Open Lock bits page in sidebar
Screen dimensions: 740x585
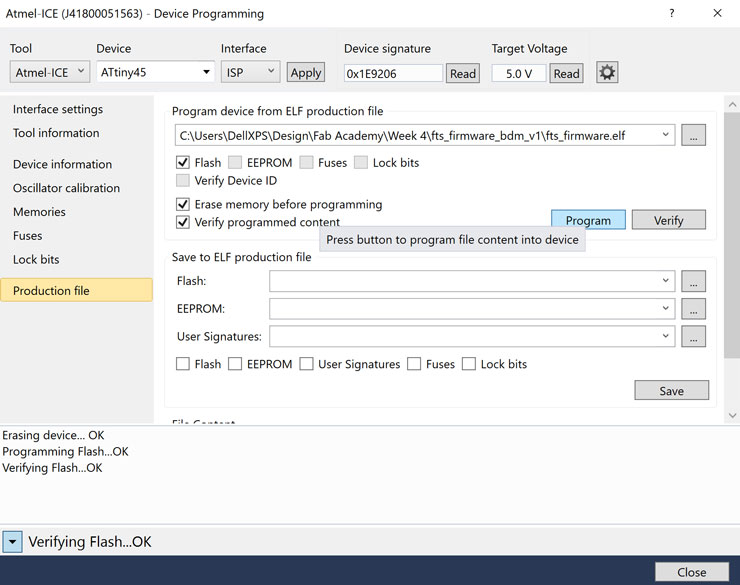point(36,259)
